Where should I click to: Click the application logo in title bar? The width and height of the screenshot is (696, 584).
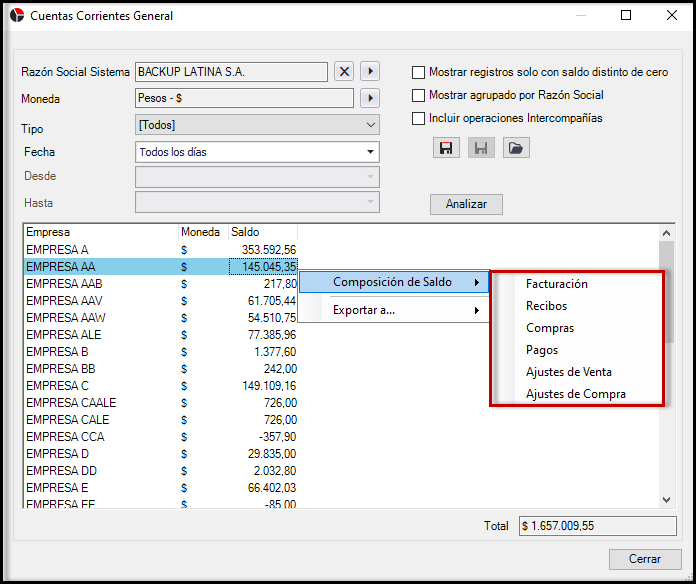[17, 16]
